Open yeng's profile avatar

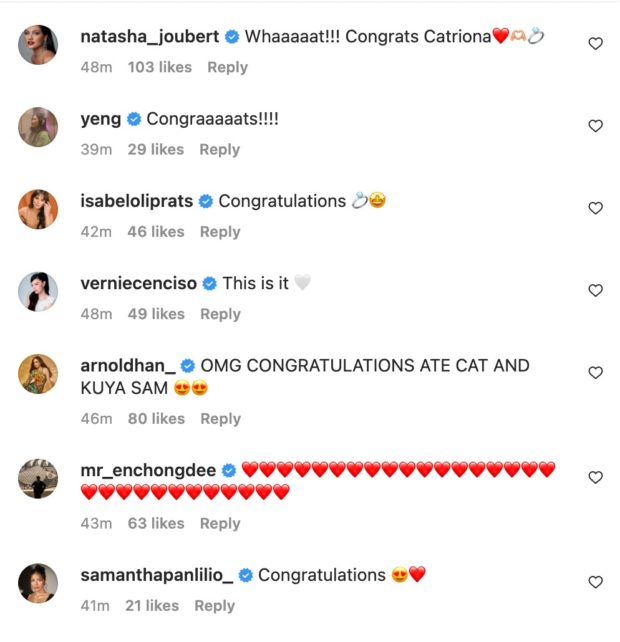coord(38,127)
